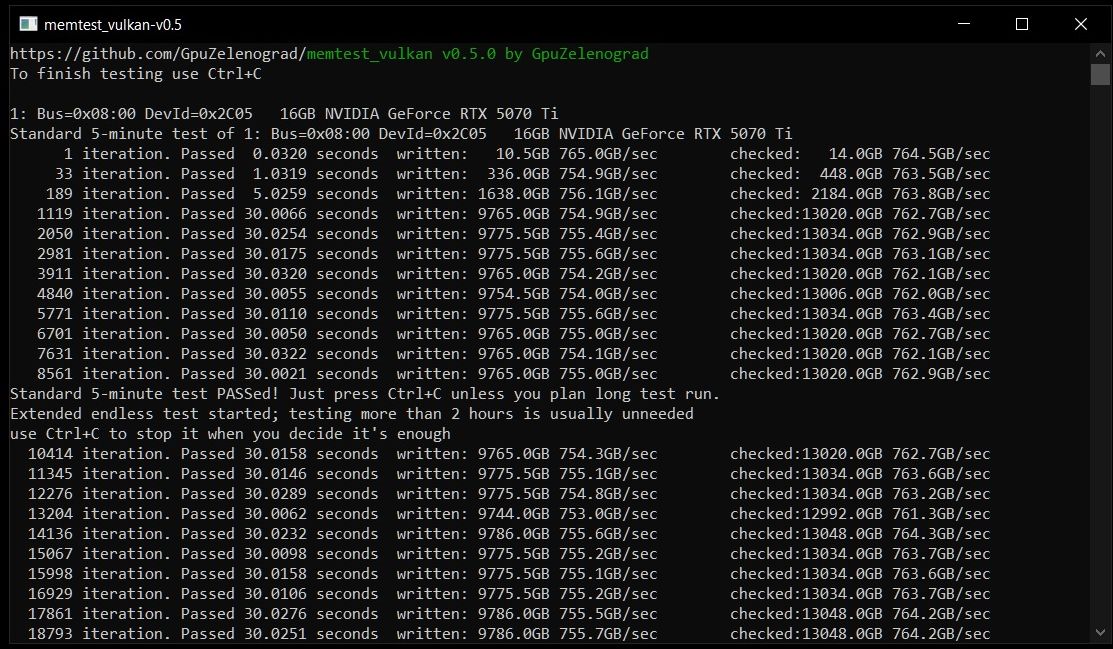Click 'written: 10.5GB 765.0GB/sec' value

pos(527,153)
